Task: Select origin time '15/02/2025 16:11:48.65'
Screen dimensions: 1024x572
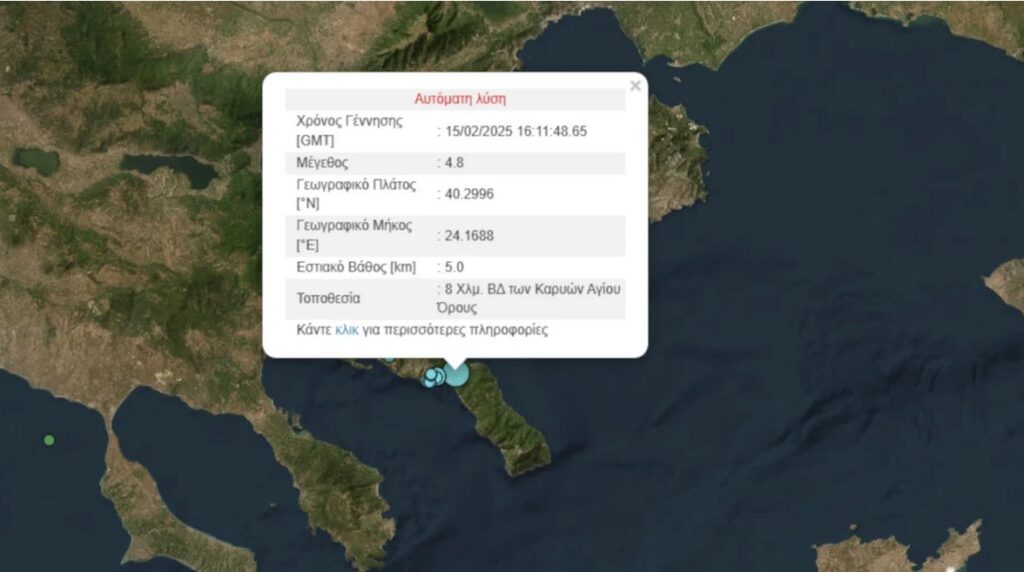Action: click(516, 131)
